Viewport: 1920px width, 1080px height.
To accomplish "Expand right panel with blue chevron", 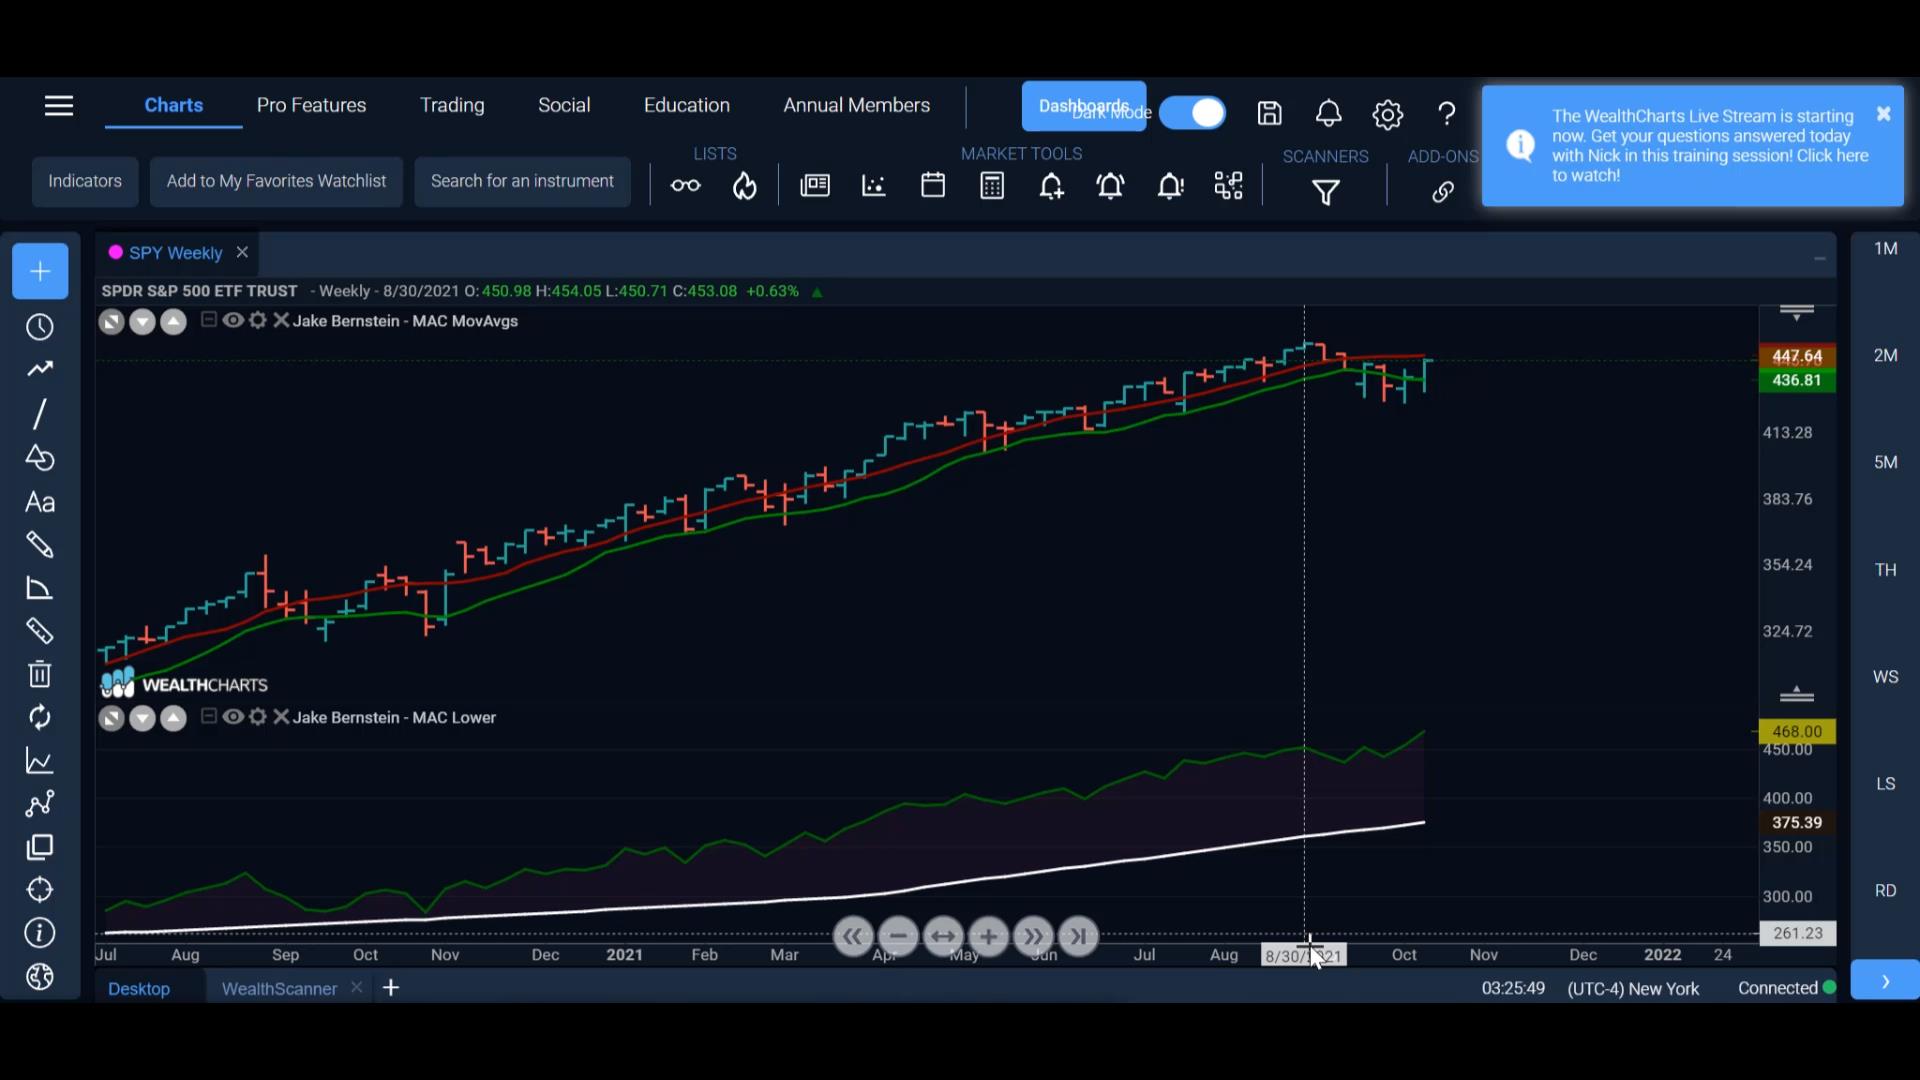I will point(1885,981).
